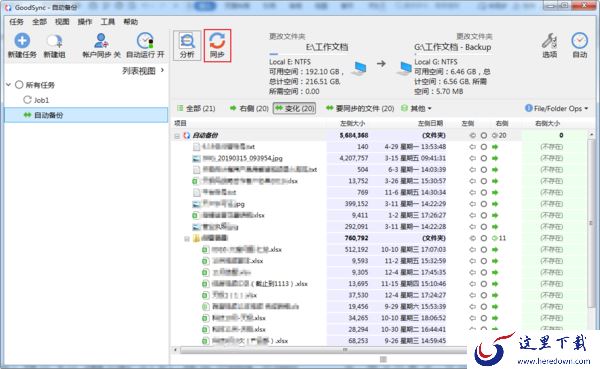Collapse the 所有任务 tree chevron
The width and height of the screenshot is (600, 369).
tap(8, 85)
